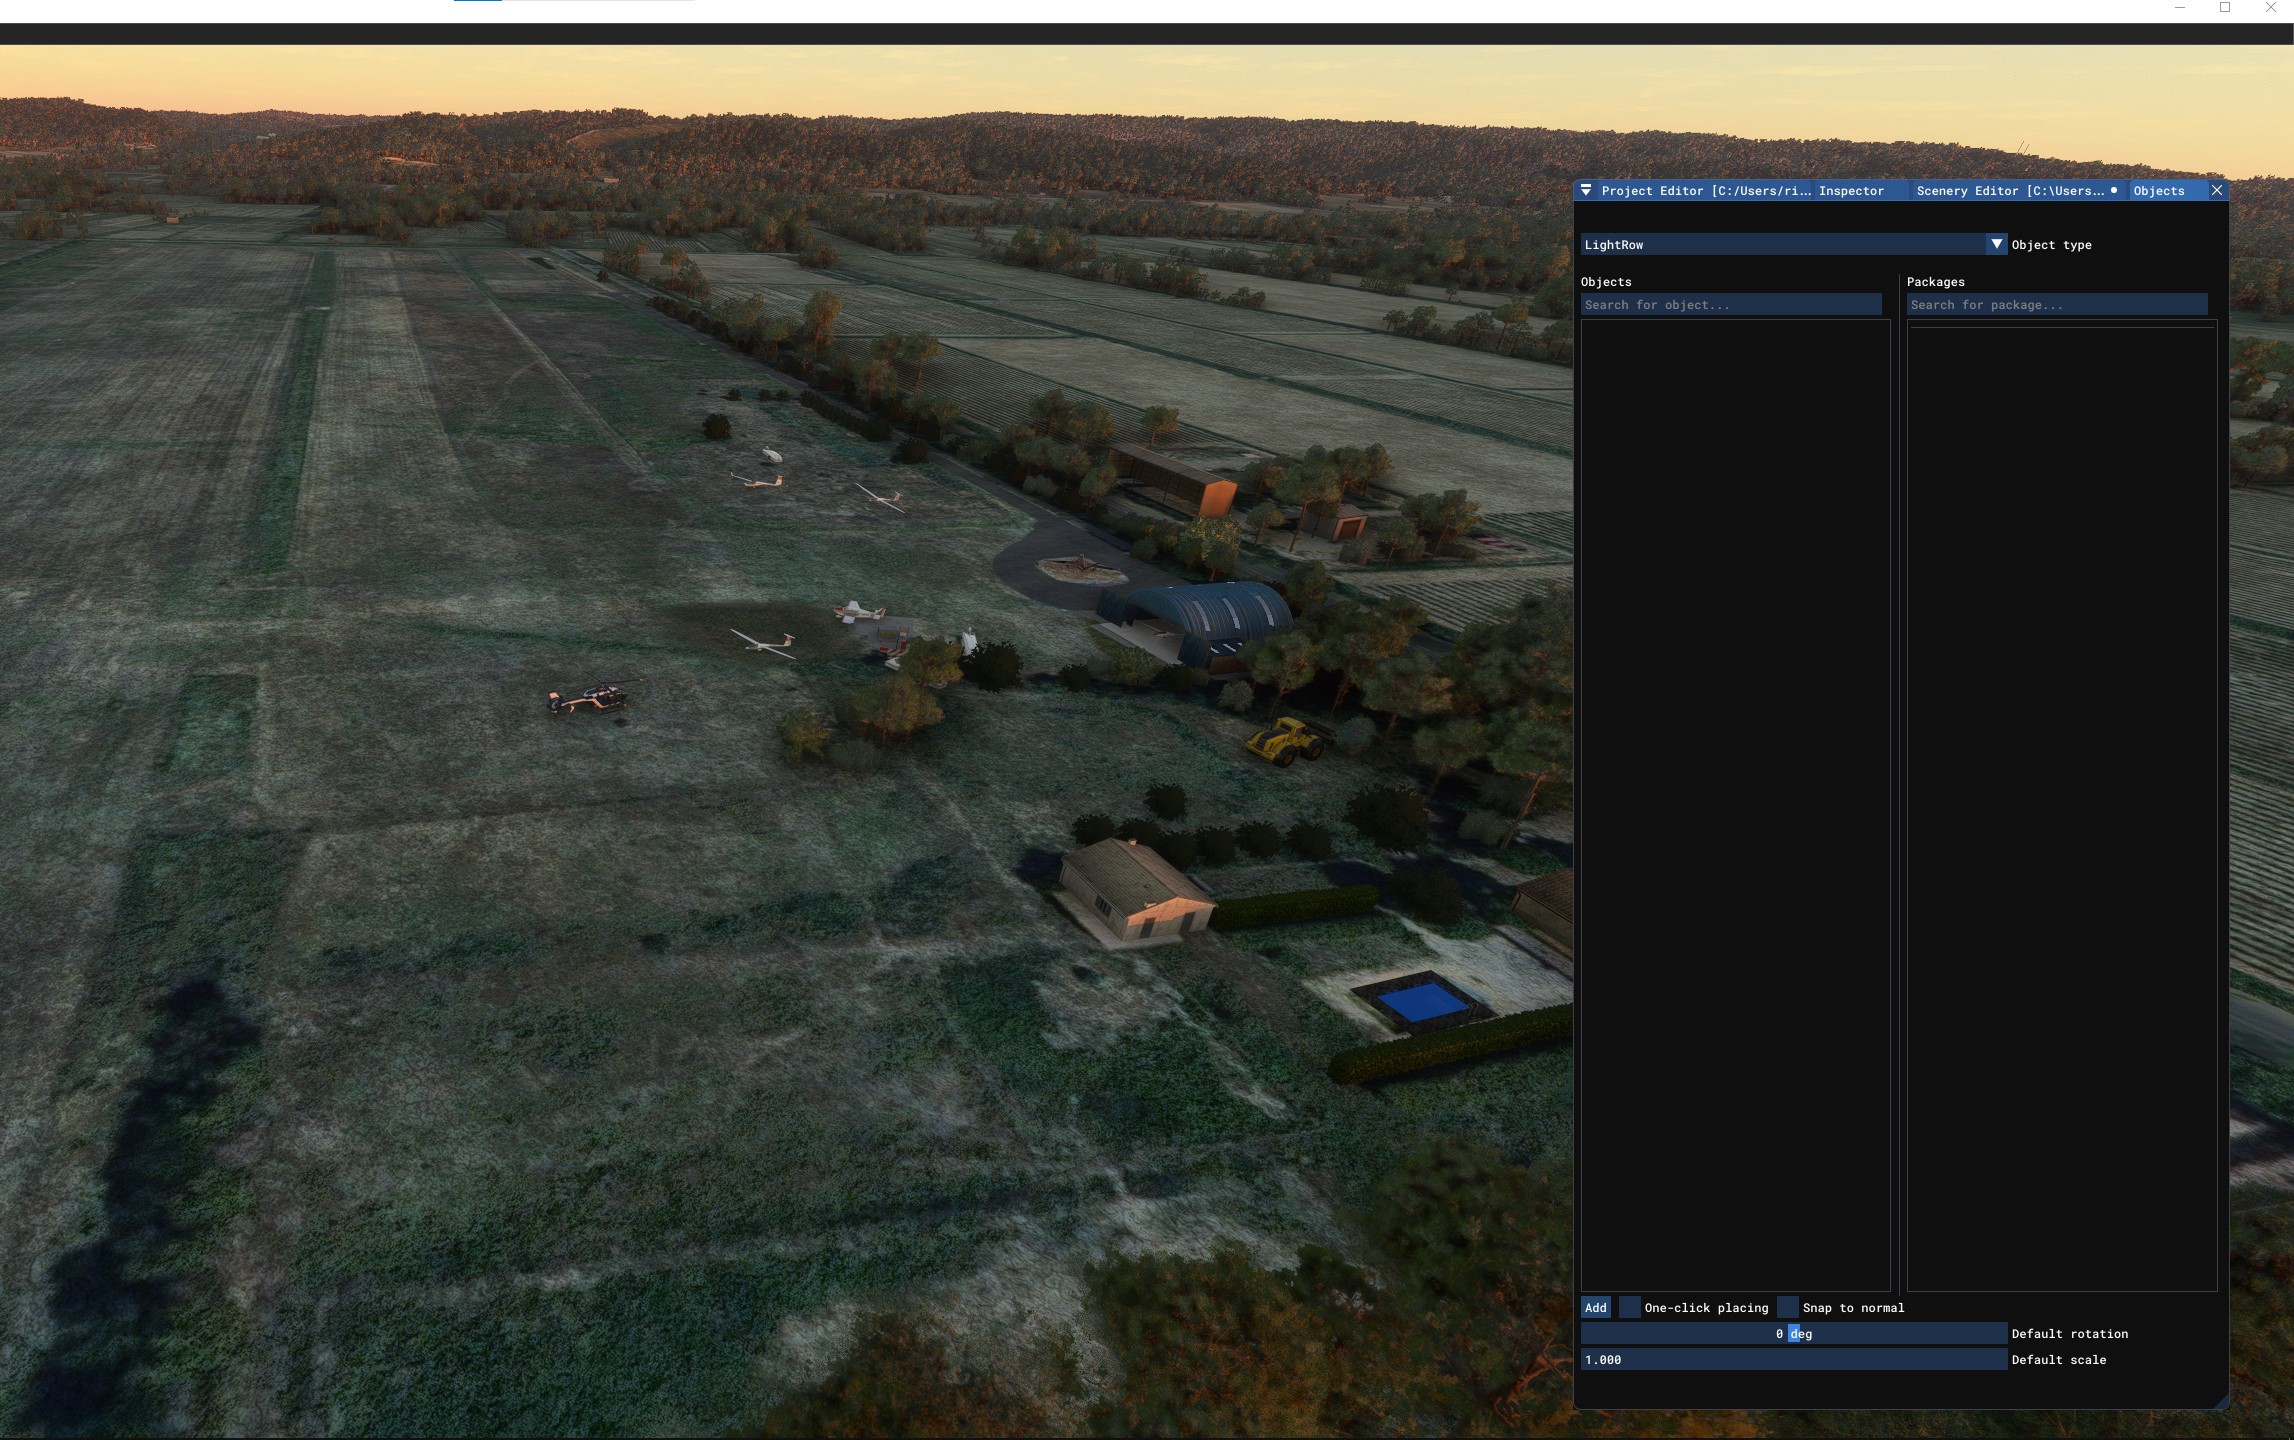Click the Object type dropdown arrow
The image size is (2294, 1440).
coord(1996,245)
